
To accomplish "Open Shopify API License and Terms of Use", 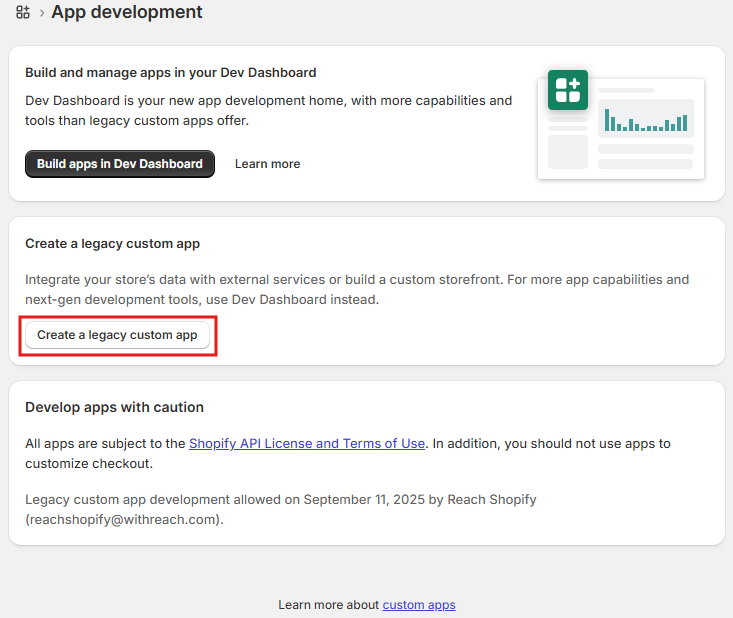I will 307,443.
